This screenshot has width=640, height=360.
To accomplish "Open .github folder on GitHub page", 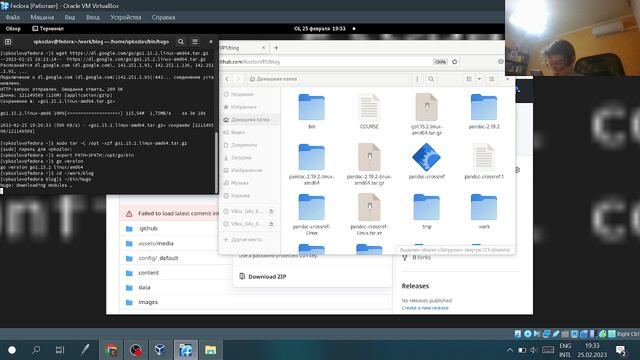I will pos(148,229).
